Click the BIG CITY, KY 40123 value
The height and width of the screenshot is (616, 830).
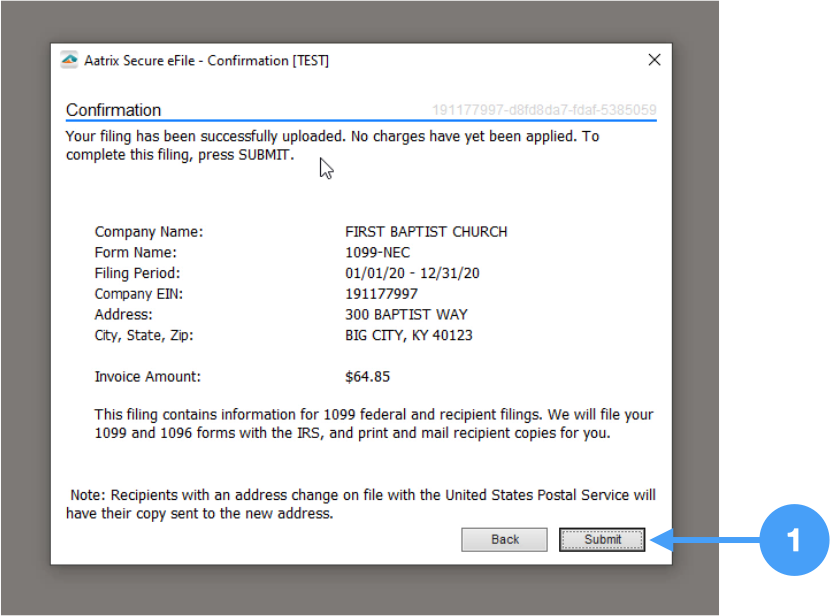click(408, 336)
